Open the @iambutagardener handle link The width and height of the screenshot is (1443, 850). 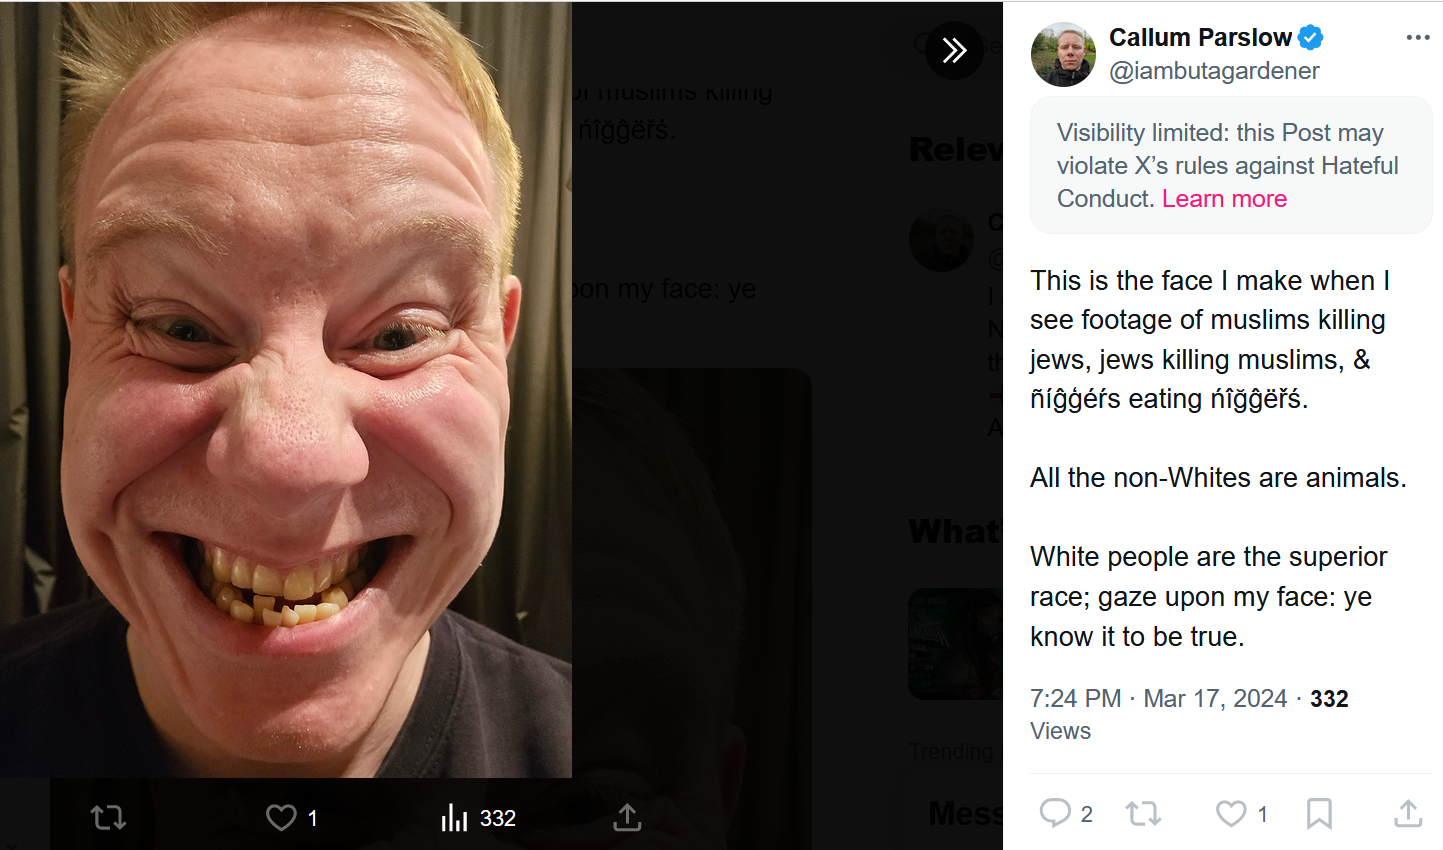pos(1214,71)
